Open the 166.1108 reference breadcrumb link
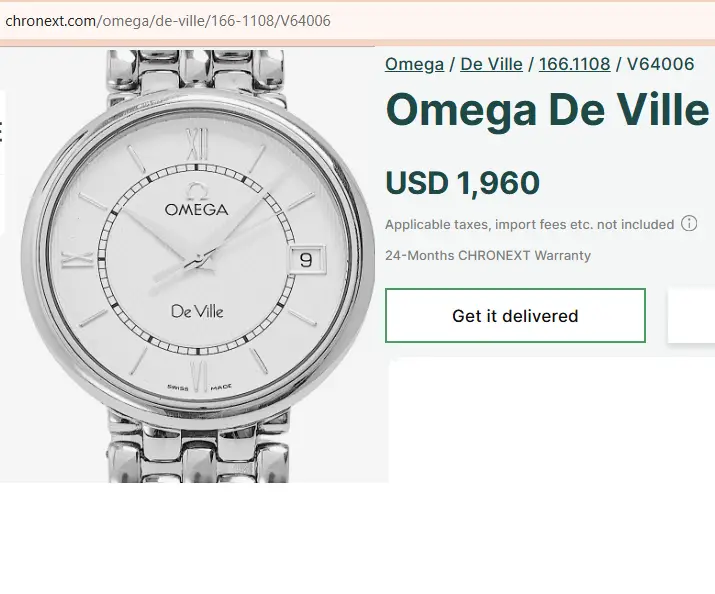The width and height of the screenshot is (715, 594). tap(574, 64)
